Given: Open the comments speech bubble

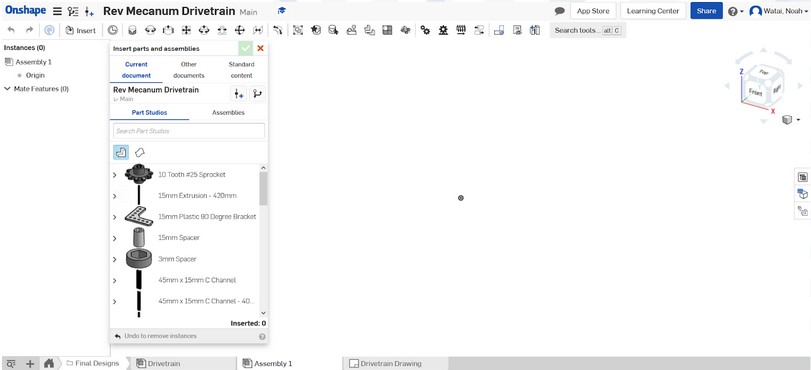Looking at the screenshot, I should pos(559,11).
